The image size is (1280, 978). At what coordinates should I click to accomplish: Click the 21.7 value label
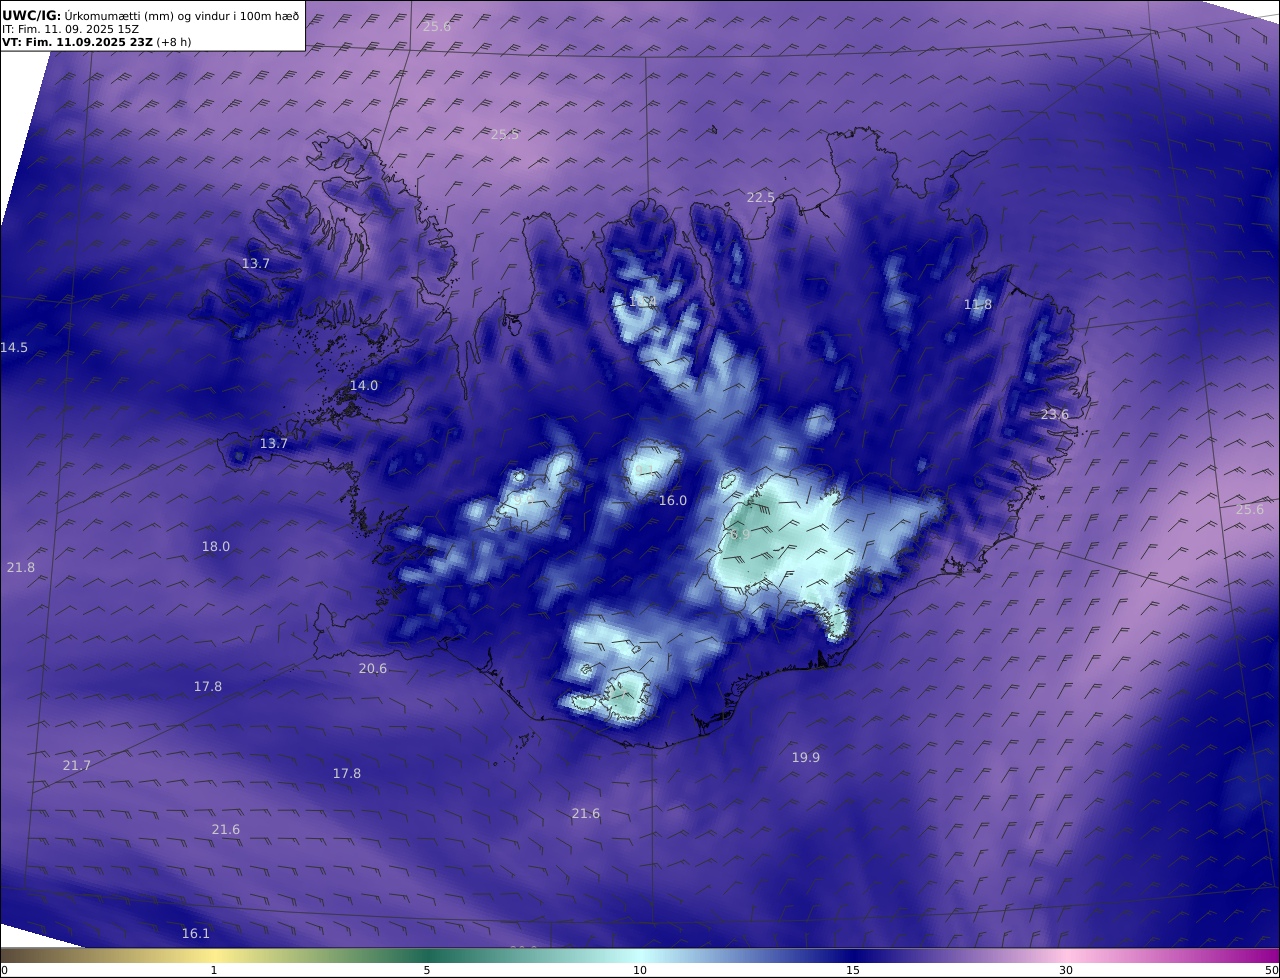pos(77,766)
